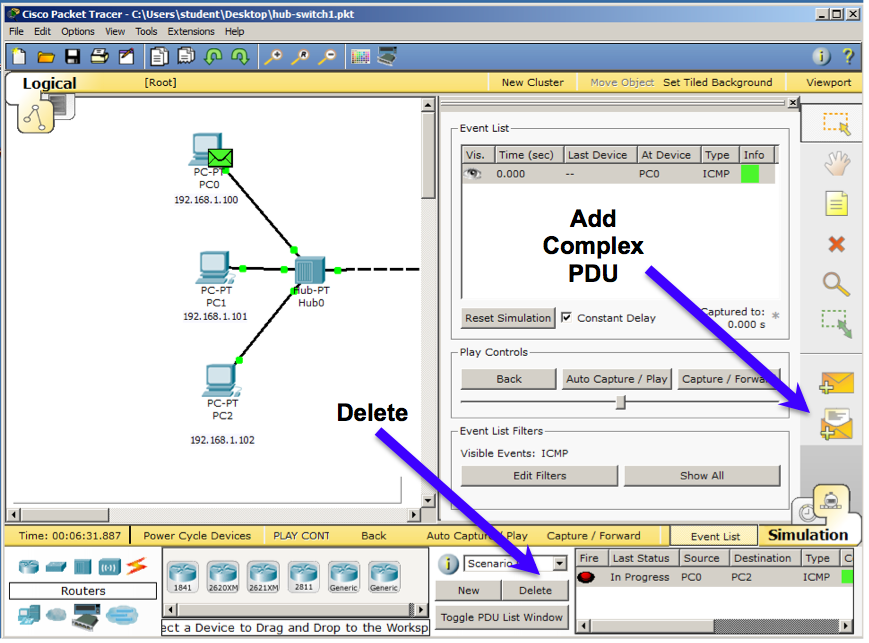The width and height of the screenshot is (869, 643).
Task: Switch to Realtime mode clock tab
Action: tap(807, 512)
